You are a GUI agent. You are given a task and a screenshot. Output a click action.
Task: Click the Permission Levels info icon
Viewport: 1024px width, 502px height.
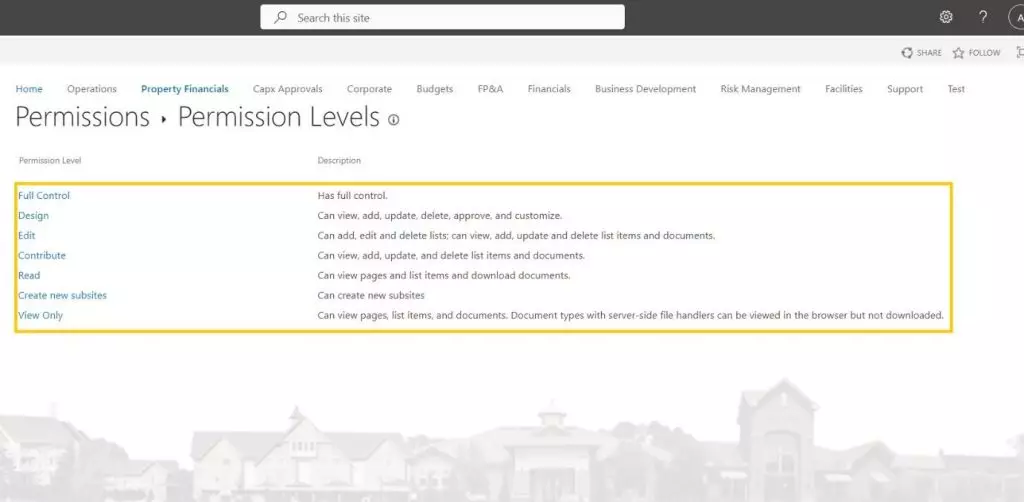coord(393,120)
